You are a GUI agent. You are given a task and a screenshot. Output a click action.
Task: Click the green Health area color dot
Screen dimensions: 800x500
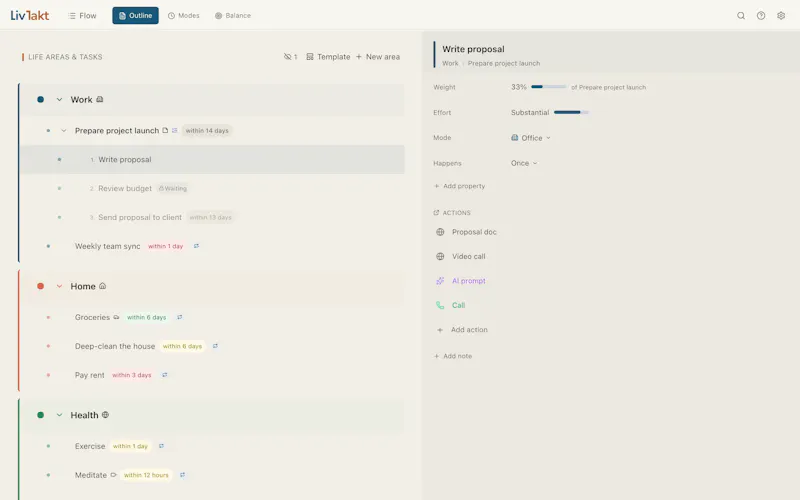[40, 415]
